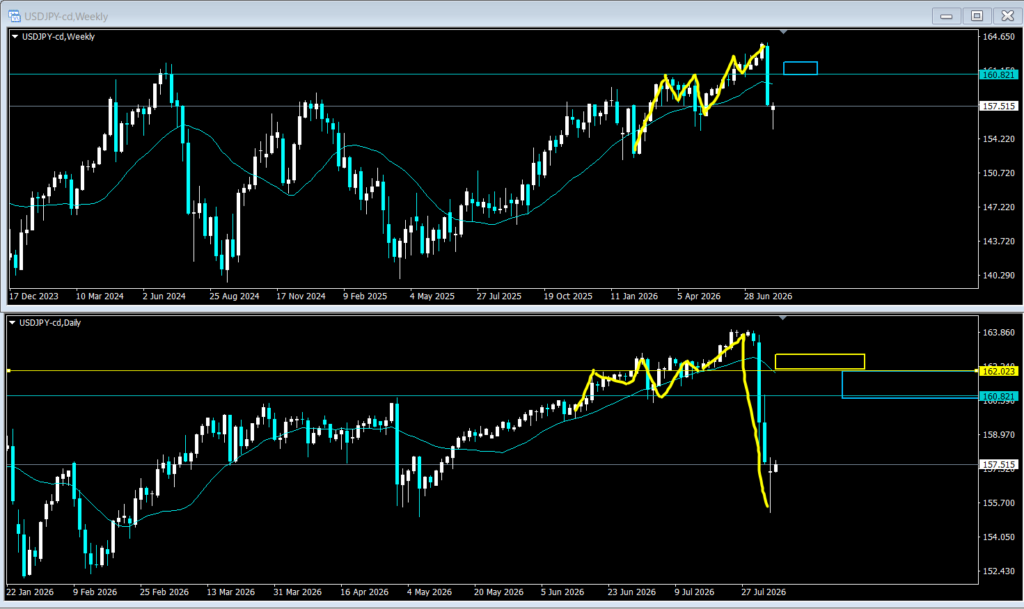
Task: Click the 154.220 level on the weekly price scale
Action: pos(999,139)
